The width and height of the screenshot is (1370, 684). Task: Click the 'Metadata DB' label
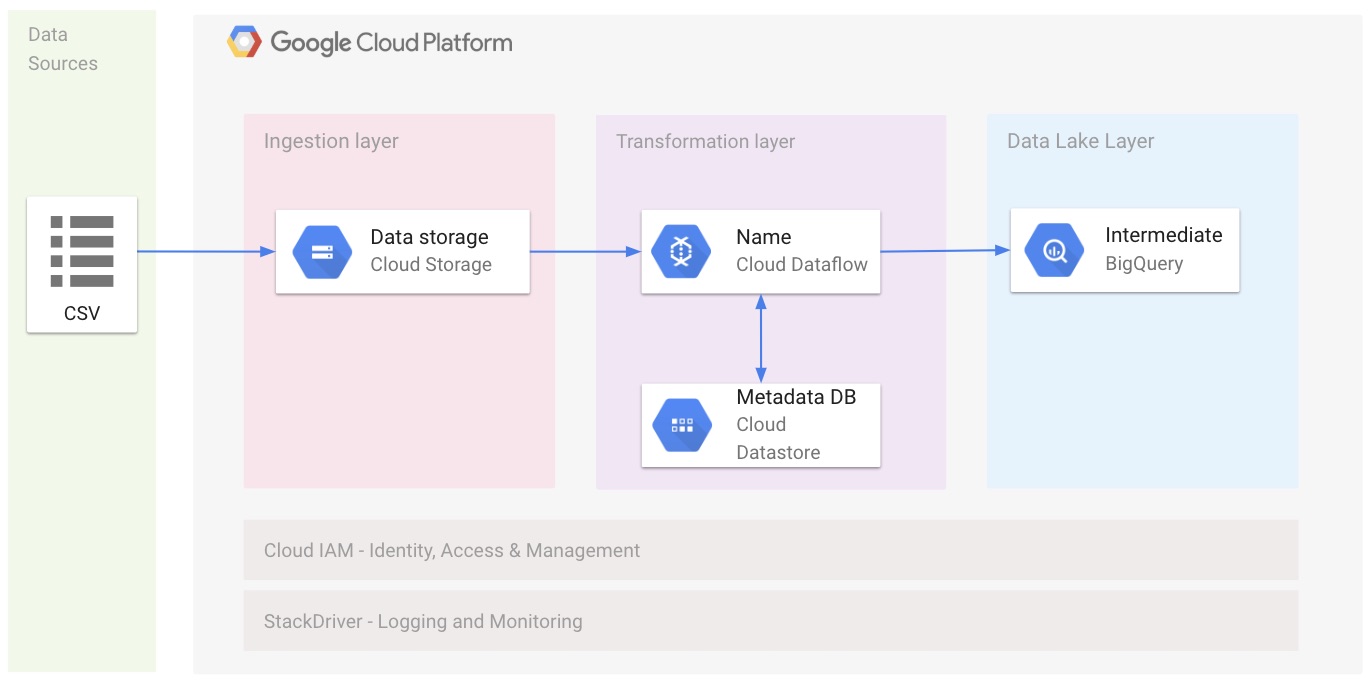pos(796,397)
